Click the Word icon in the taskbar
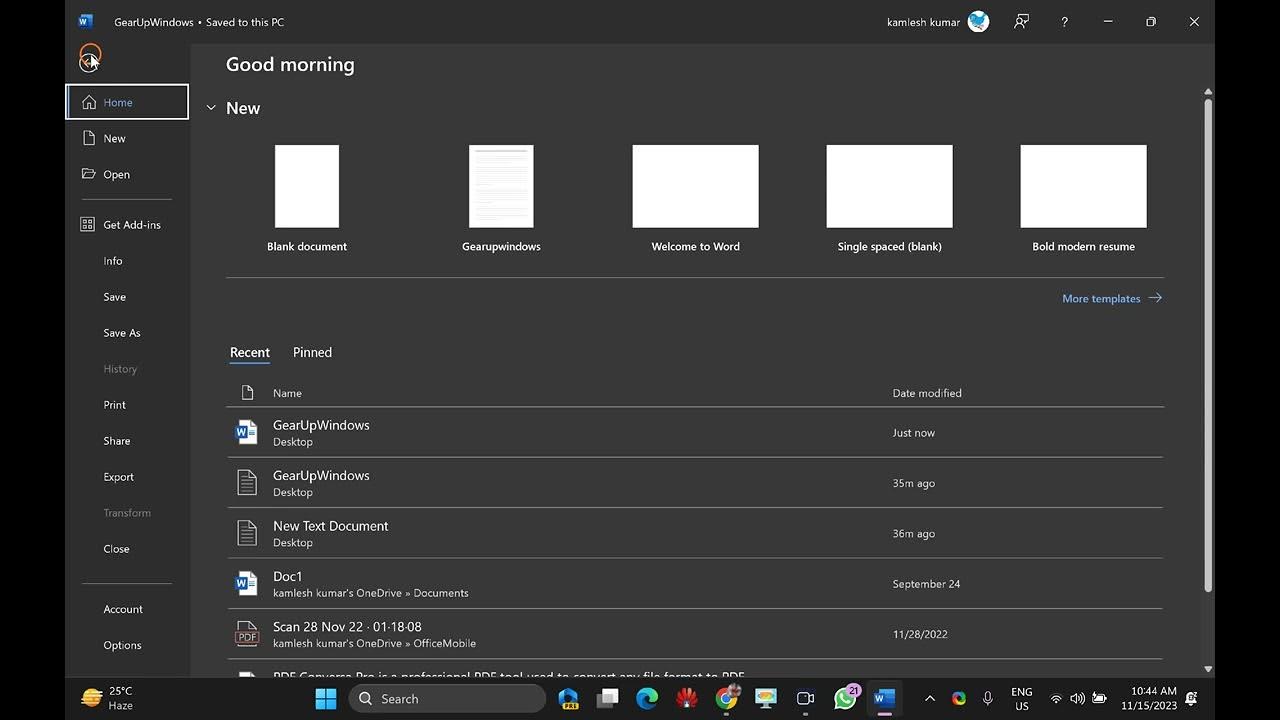The width and height of the screenshot is (1280, 720). point(884,699)
